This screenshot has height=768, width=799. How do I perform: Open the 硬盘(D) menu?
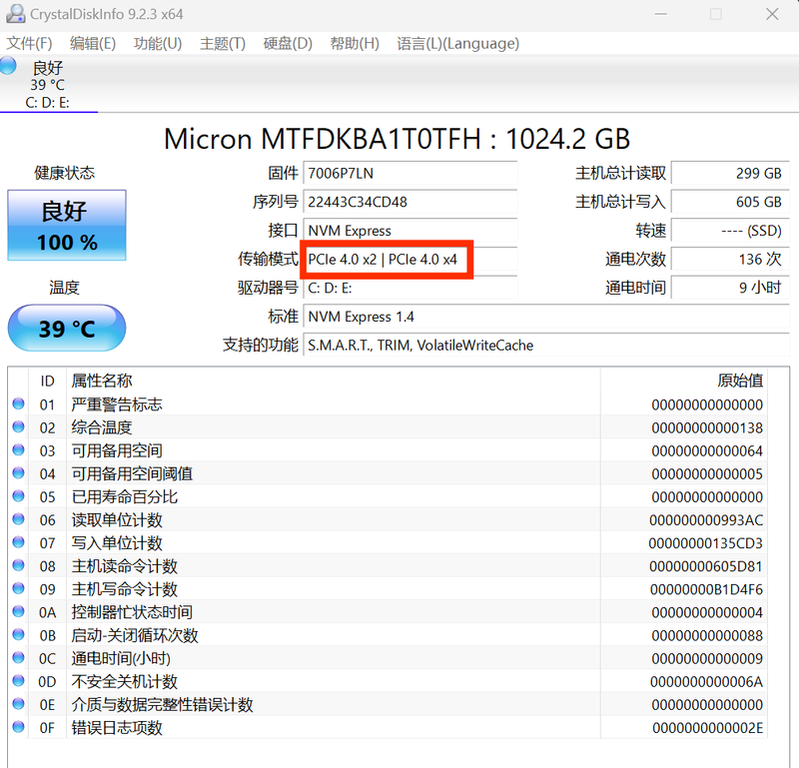click(x=287, y=43)
